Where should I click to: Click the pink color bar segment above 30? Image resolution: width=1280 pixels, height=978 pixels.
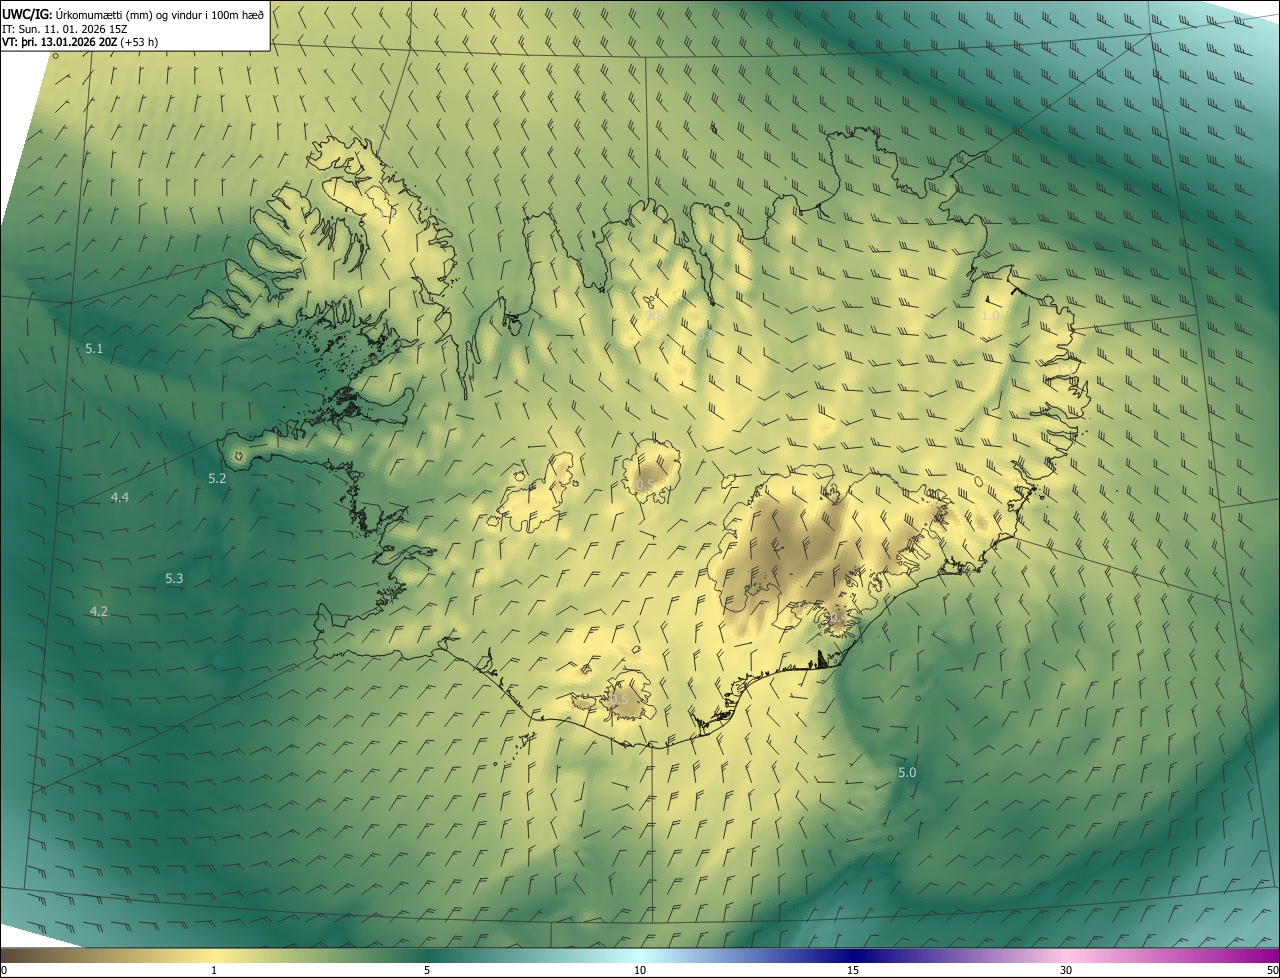pos(1066,955)
